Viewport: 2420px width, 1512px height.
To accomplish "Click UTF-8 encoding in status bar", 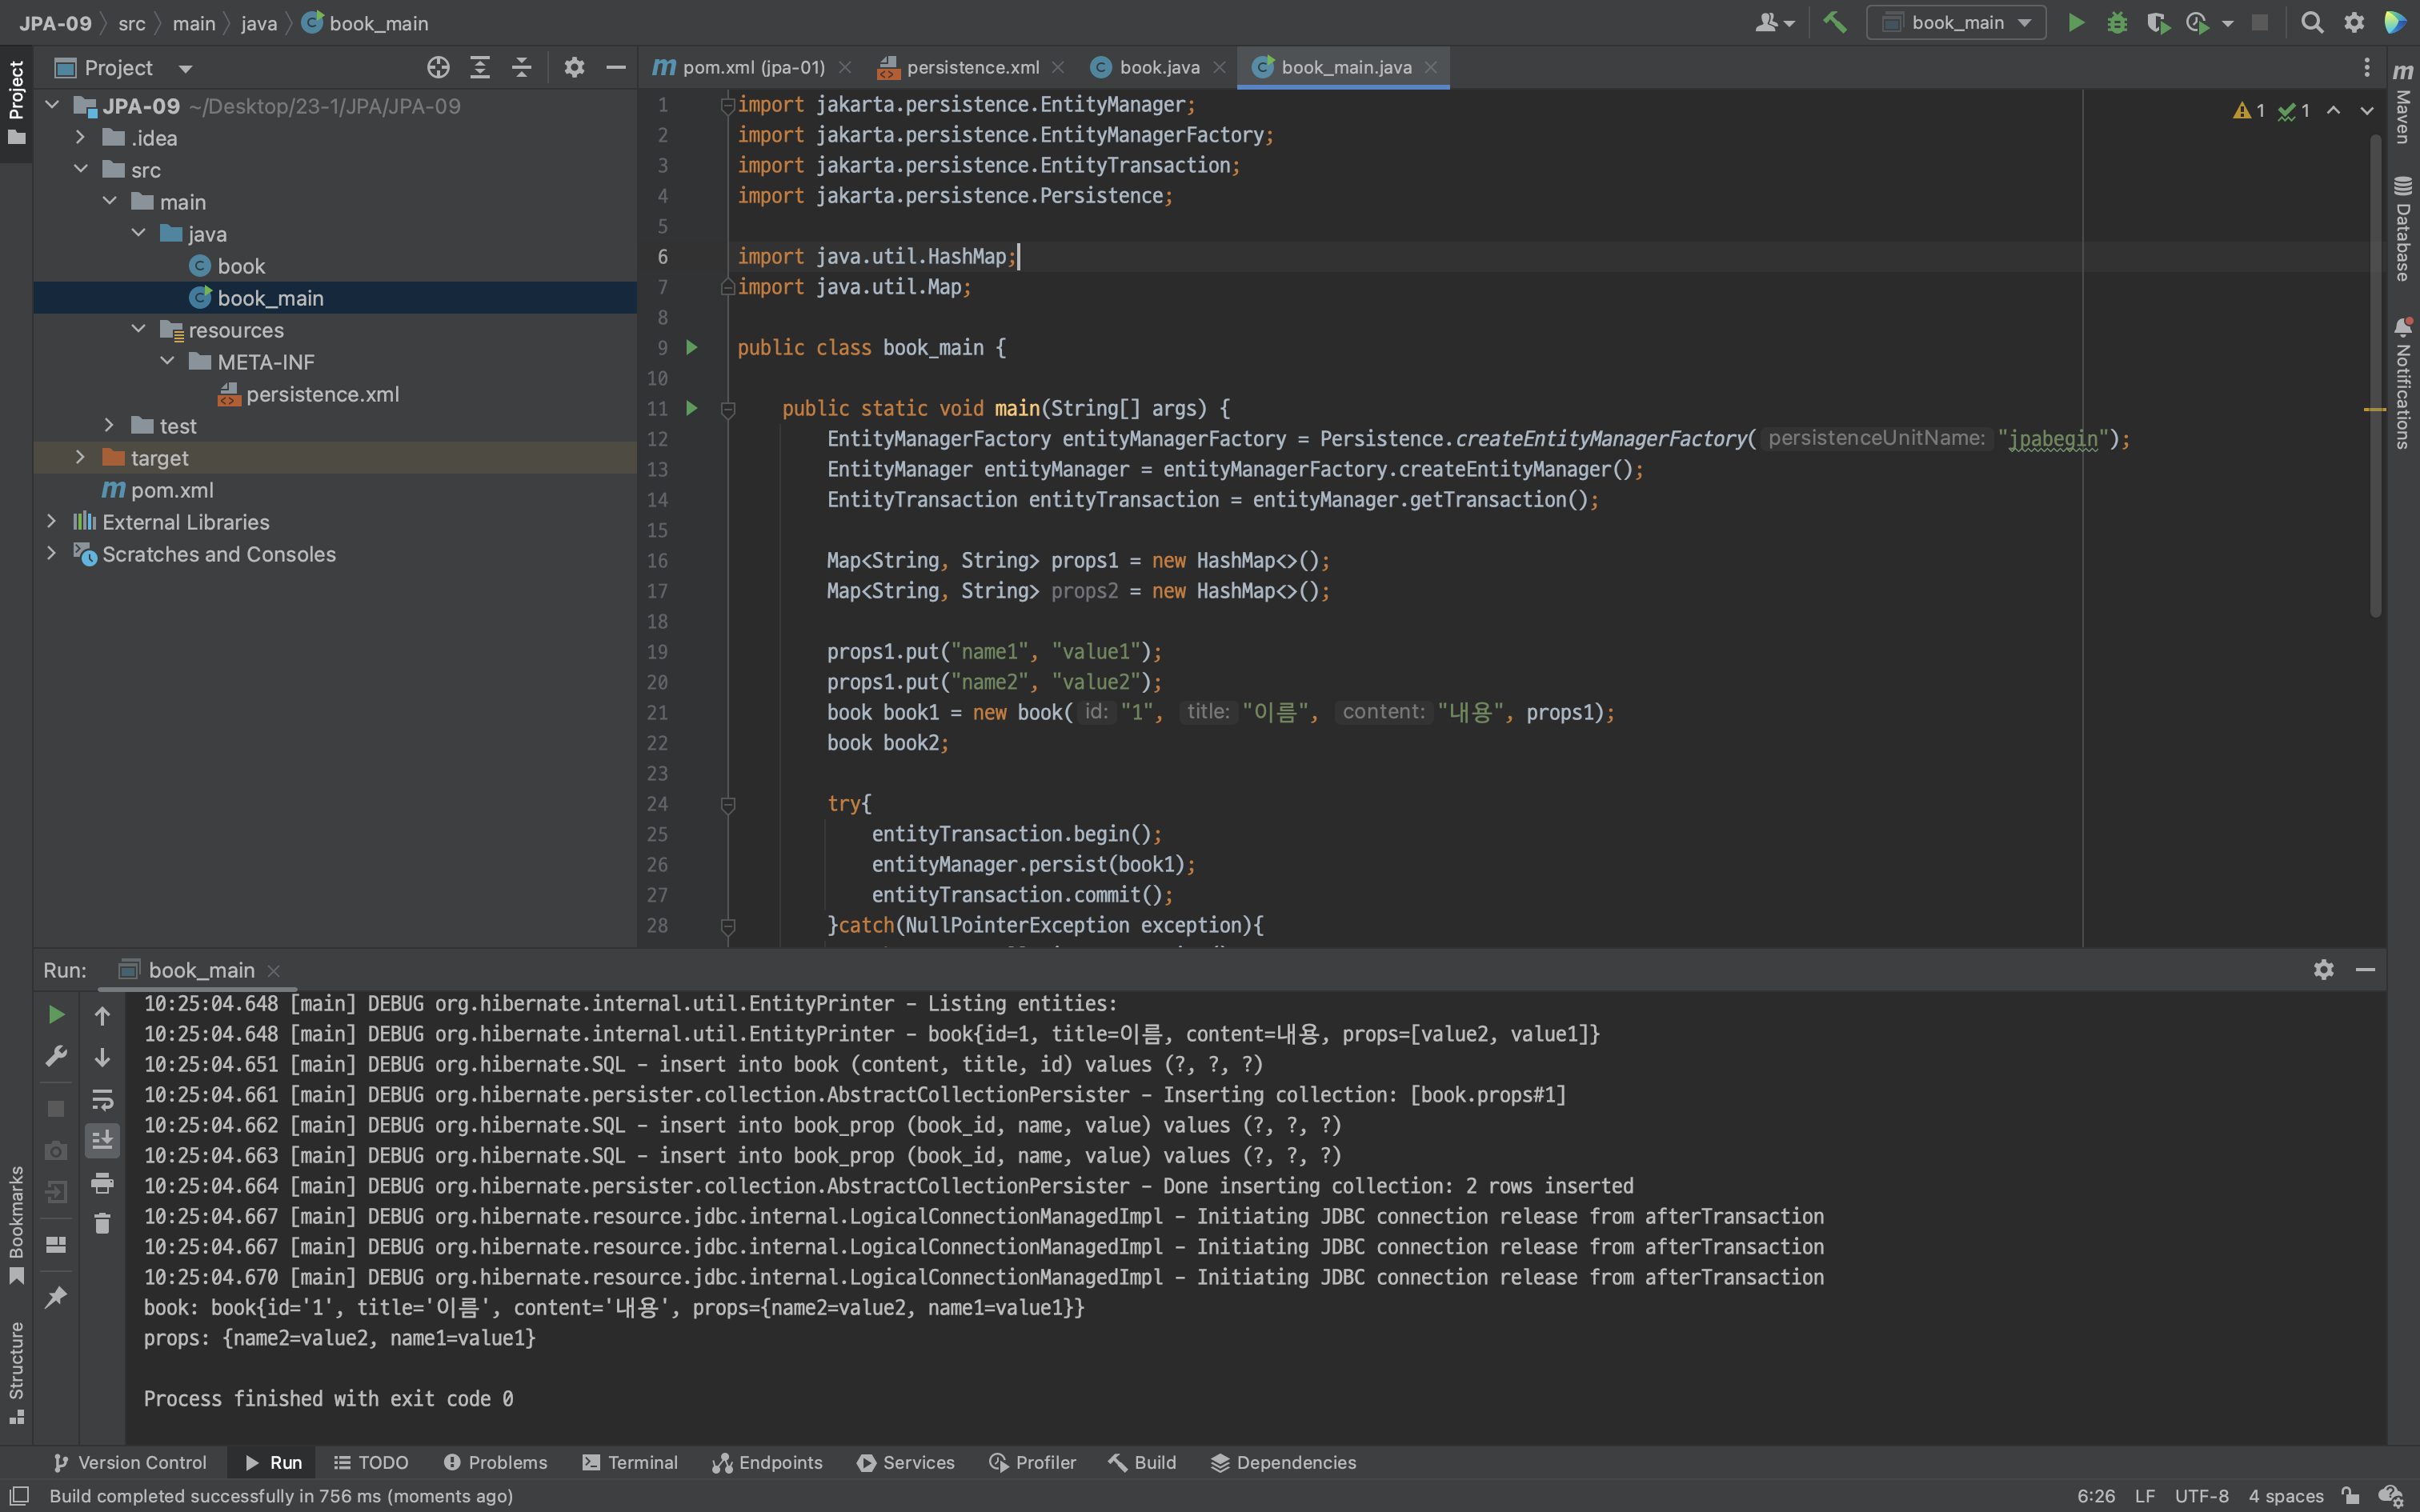I will [x=2200, y=1496].
